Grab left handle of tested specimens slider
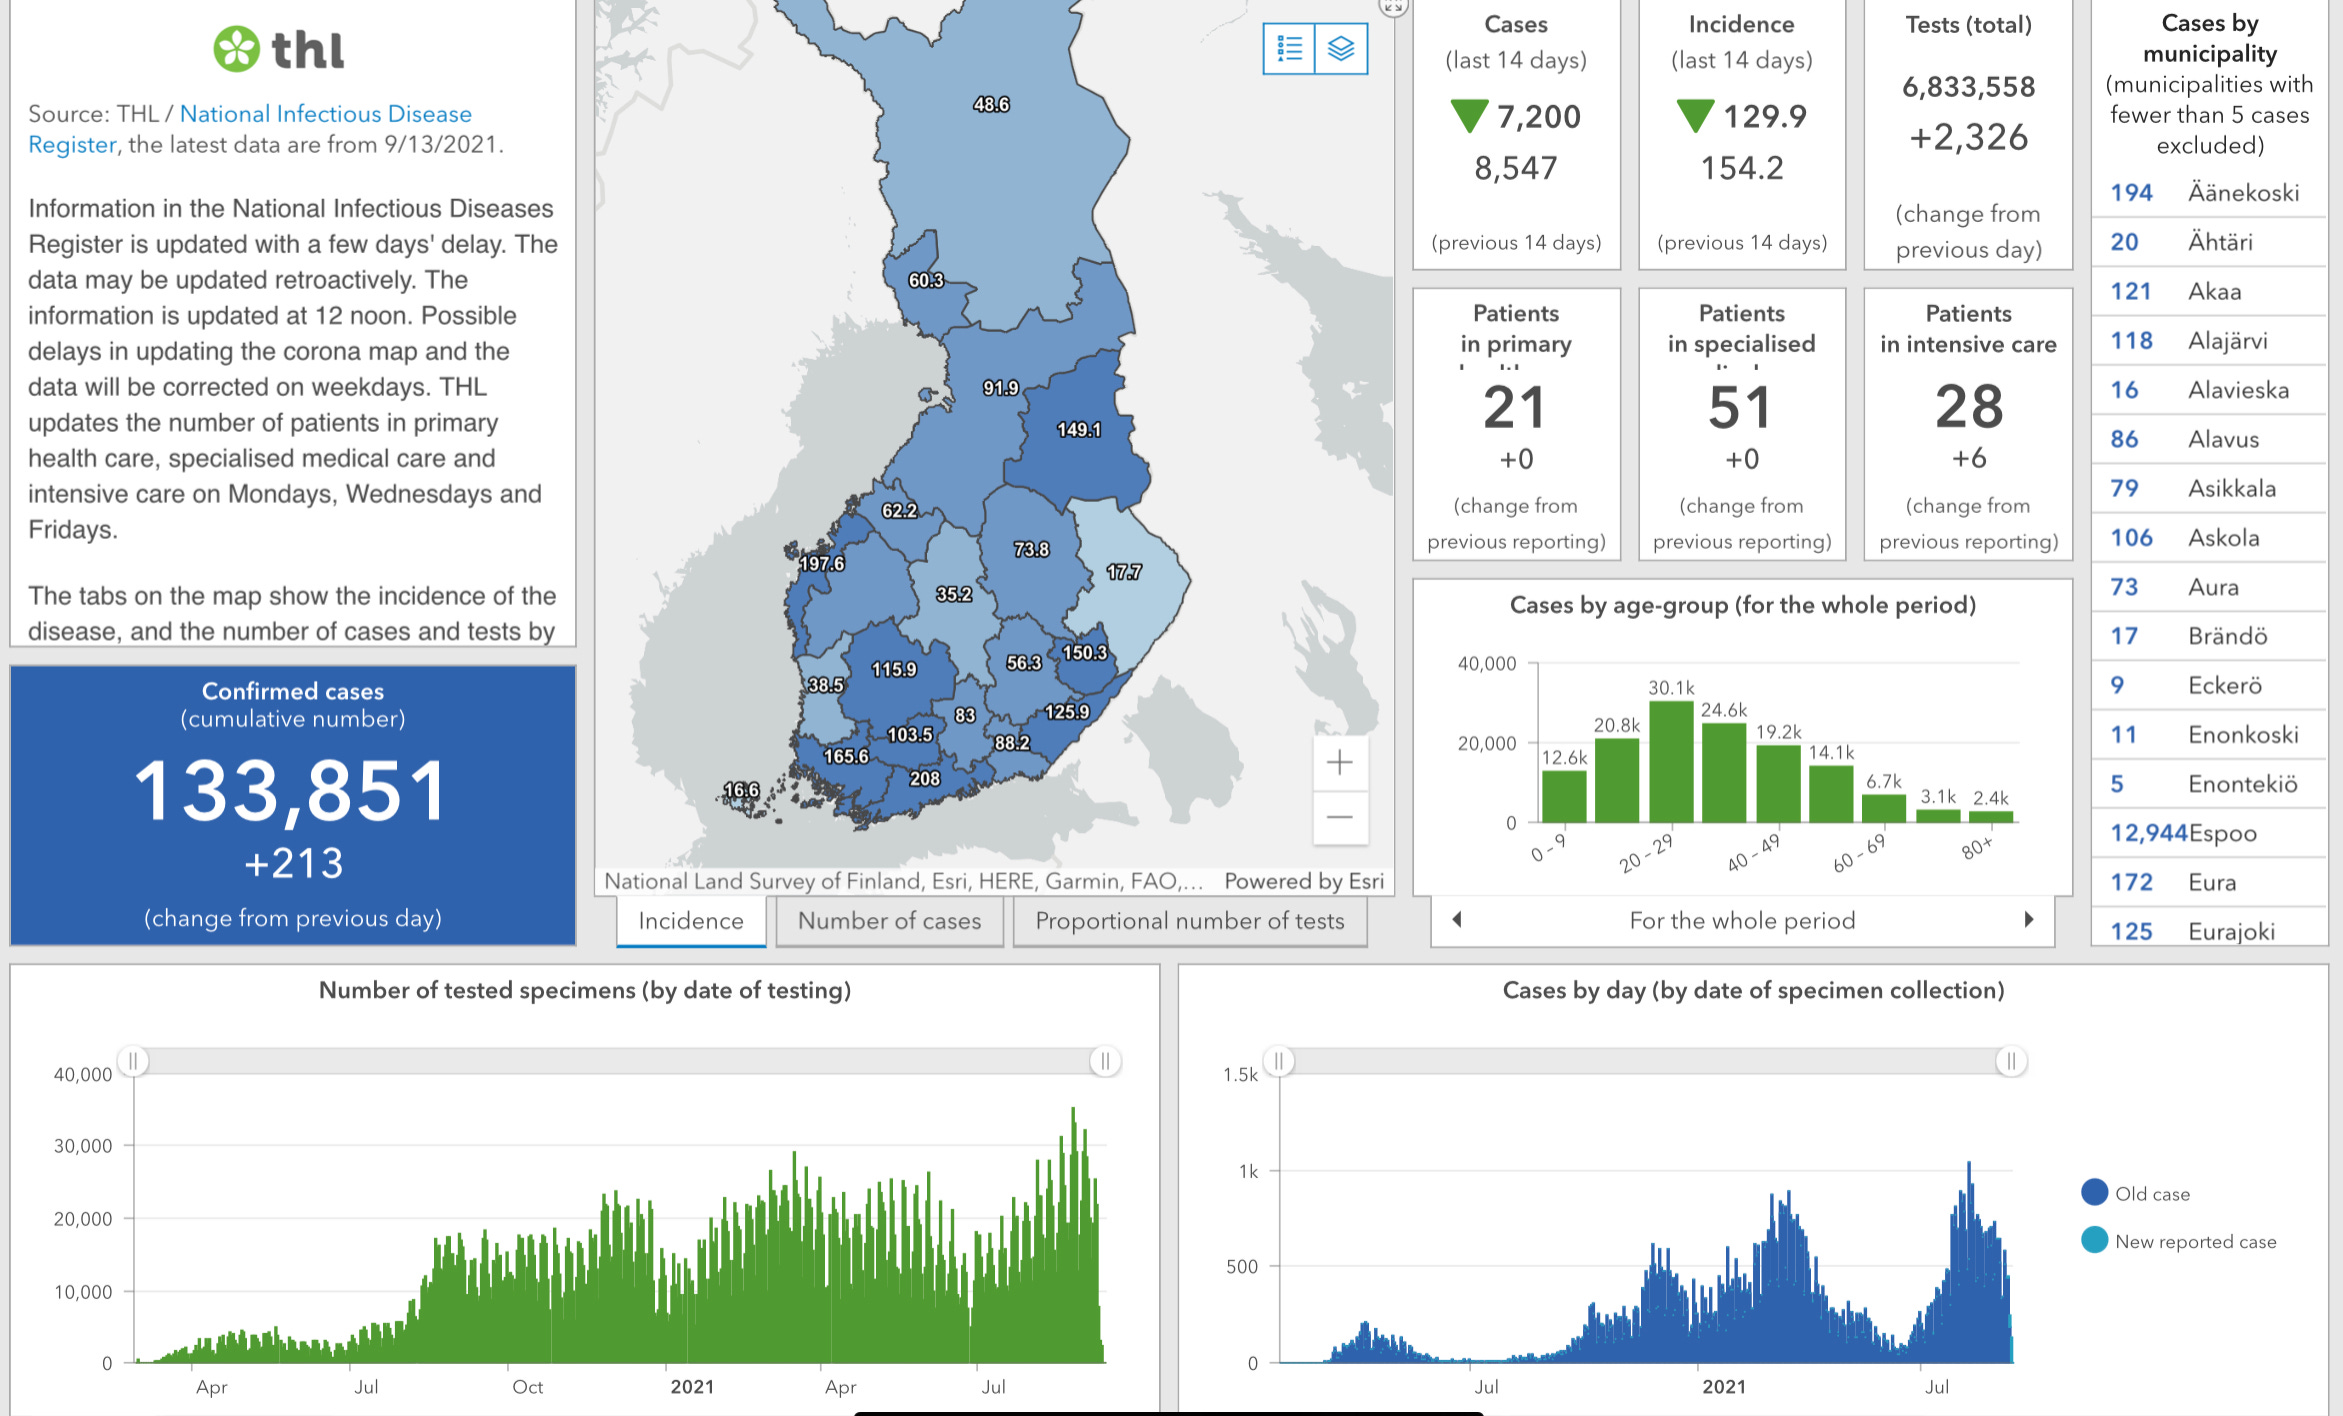The height and width of the screenshot is (1416, 2343). [x=133, y=1060]
